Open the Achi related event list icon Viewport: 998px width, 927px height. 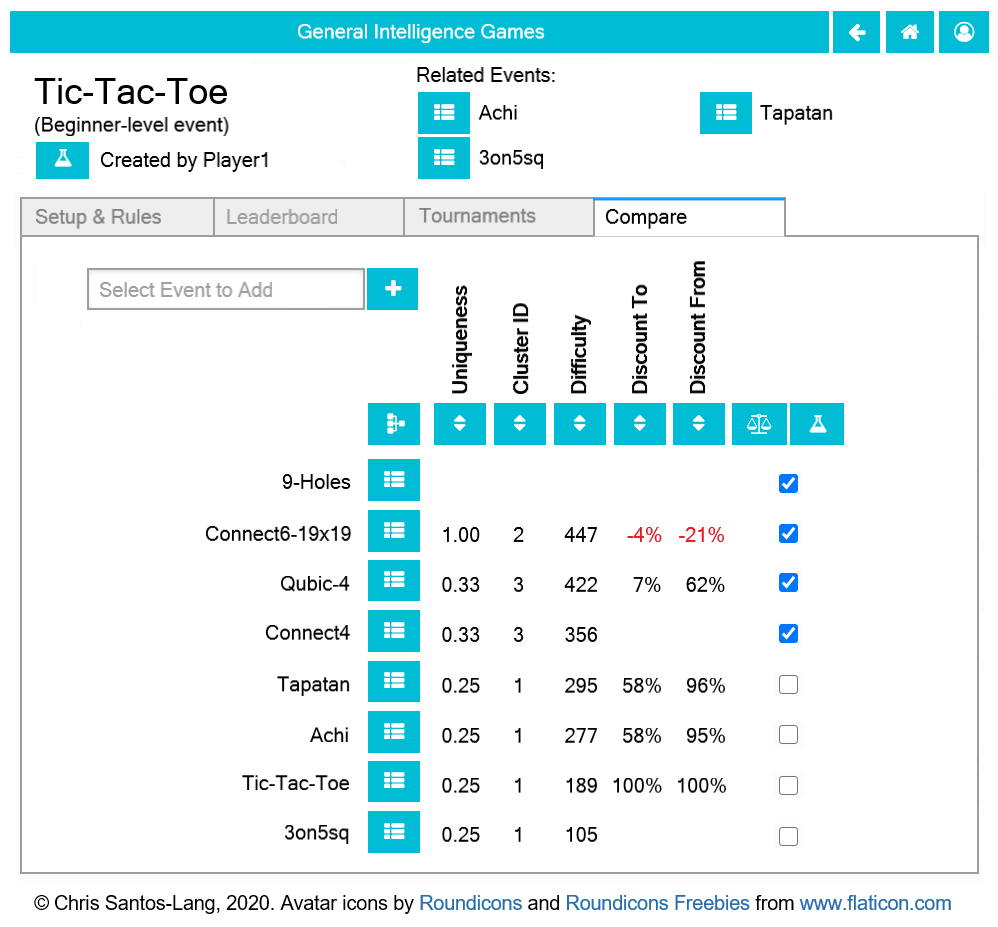(444, 113)
